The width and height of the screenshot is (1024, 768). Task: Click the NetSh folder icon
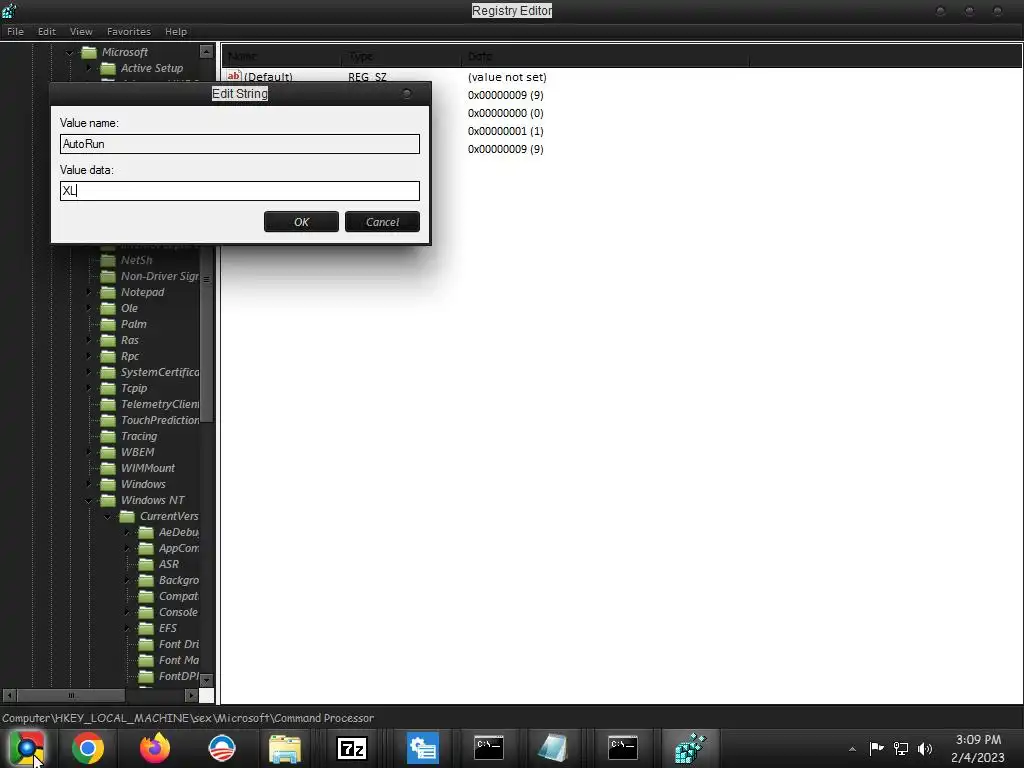click(x=108, y=260)
